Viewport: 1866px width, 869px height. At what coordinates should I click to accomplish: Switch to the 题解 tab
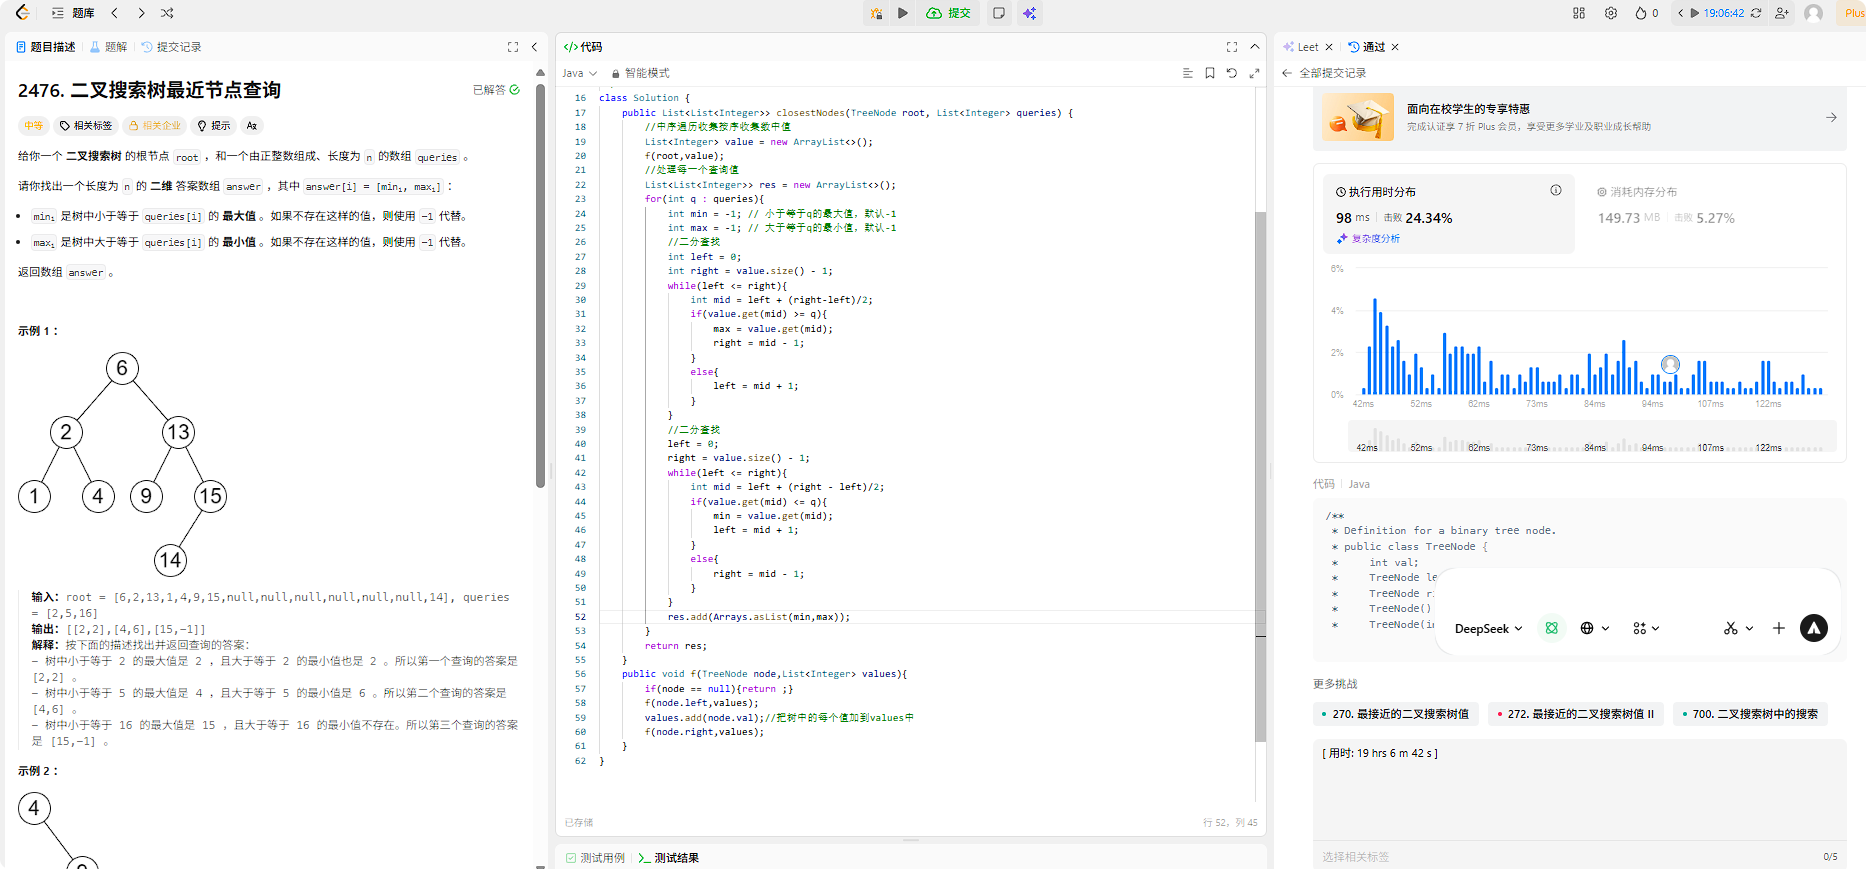tap(109, 47)
